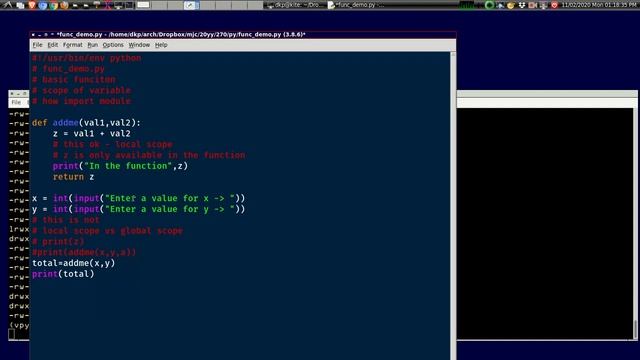Click the print("In the function",z) line
Image resolution: width=640 pixels, height=360 pixels.
click(x=120, y=166)
